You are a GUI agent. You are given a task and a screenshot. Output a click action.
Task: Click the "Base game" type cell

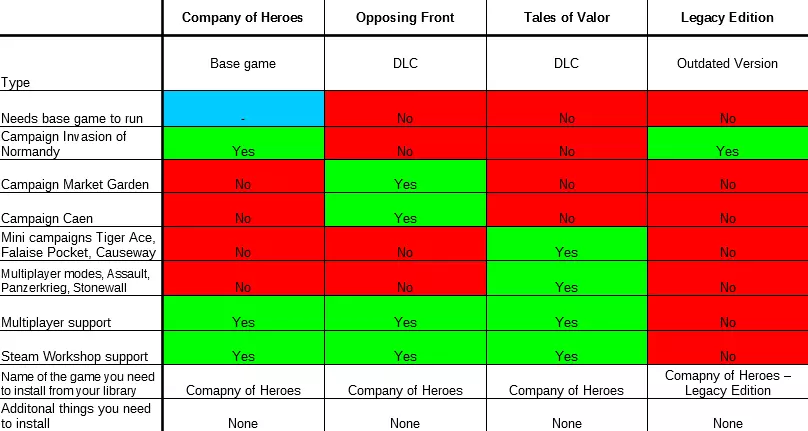click(x=243, y=63)
